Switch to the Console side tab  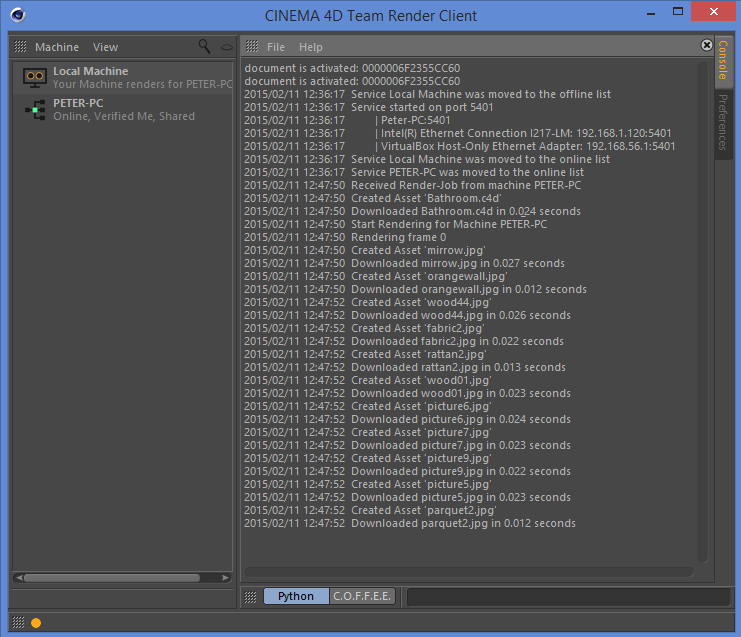click(x=723, y=60)
